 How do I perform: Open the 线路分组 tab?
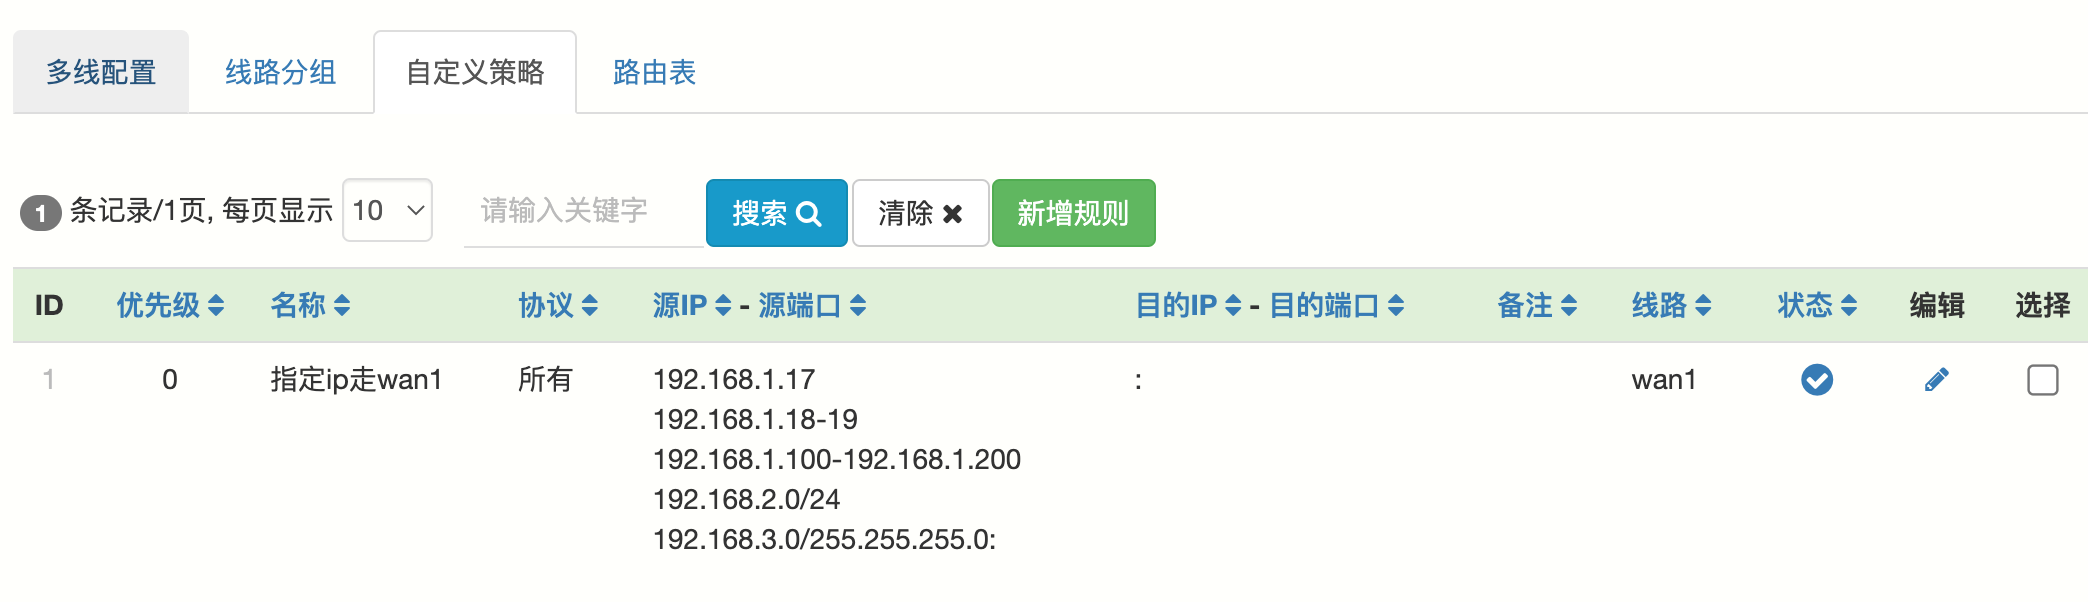pos(280,72)
